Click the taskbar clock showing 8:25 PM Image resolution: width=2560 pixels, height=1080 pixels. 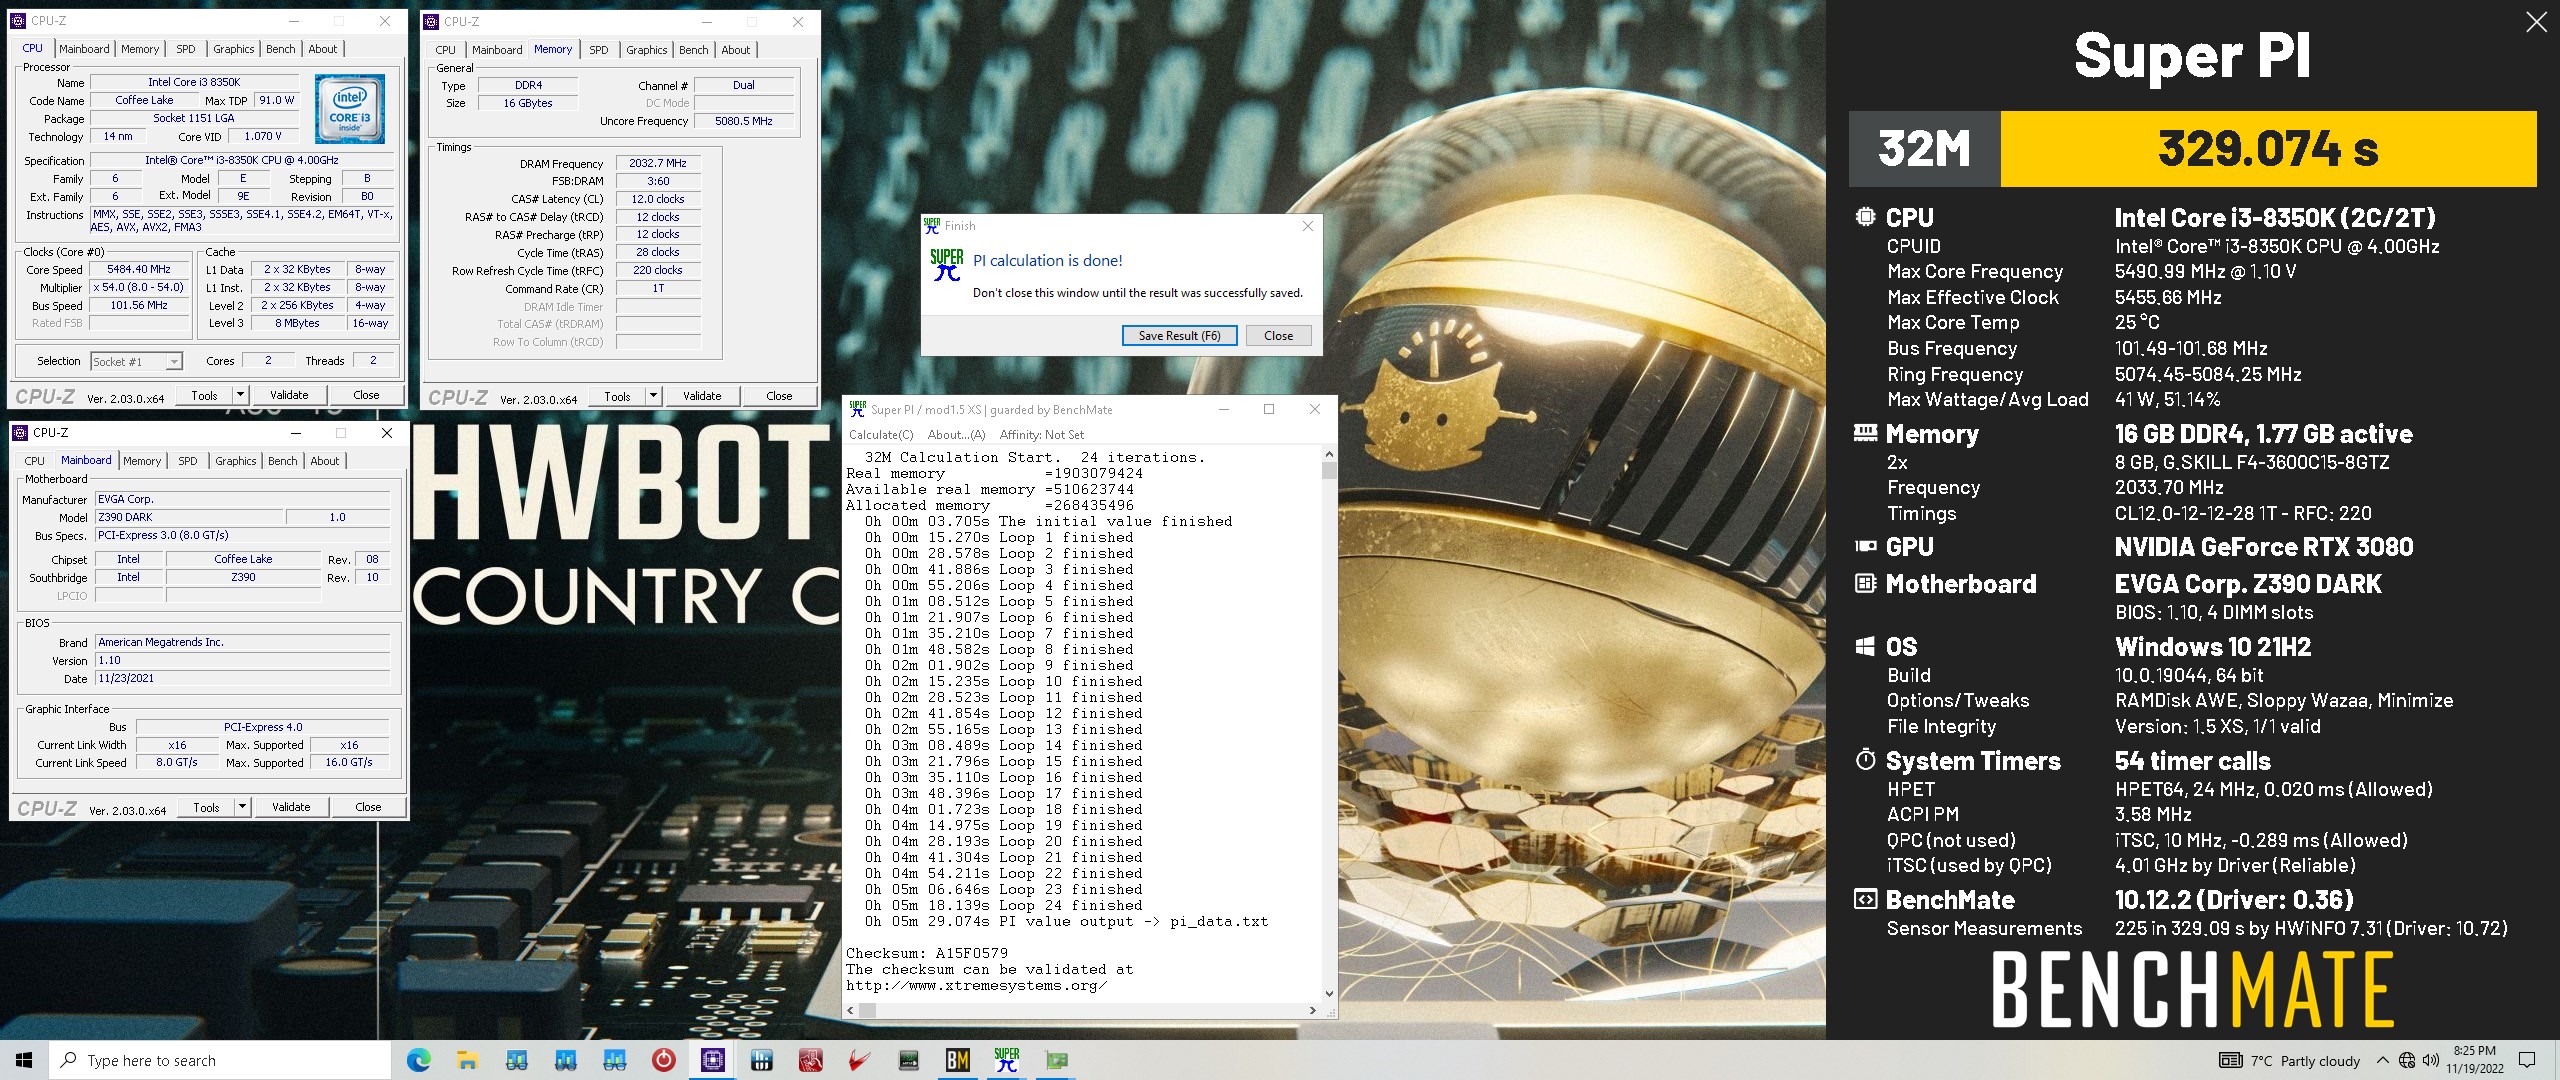[2474, 1060]
